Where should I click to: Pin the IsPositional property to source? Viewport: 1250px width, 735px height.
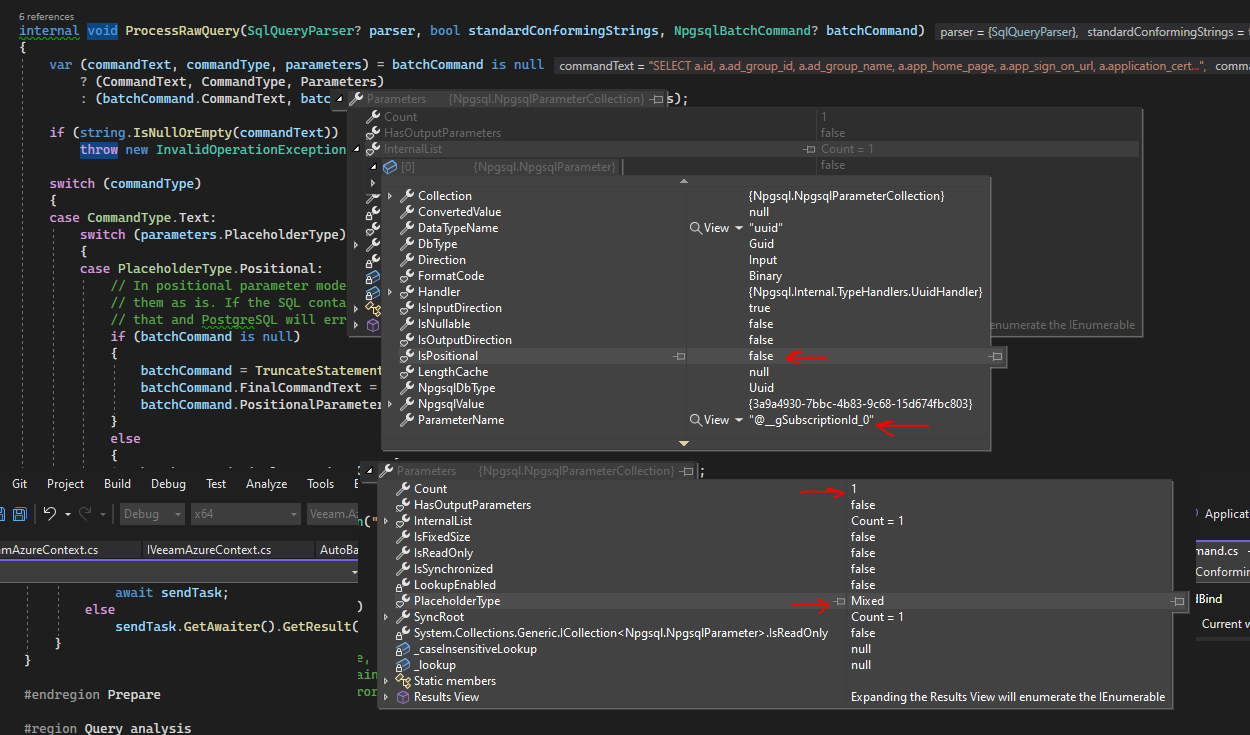tap(680, 356)
